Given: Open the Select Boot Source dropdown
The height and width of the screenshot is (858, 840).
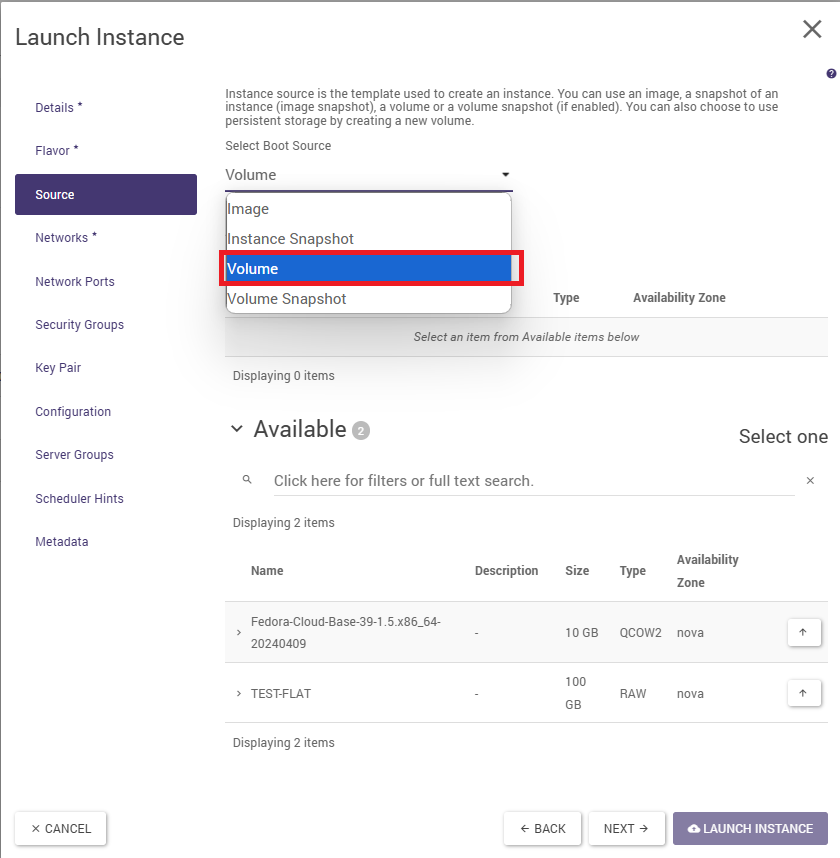Looking at the screenshot, I should (x=368, y=175).
